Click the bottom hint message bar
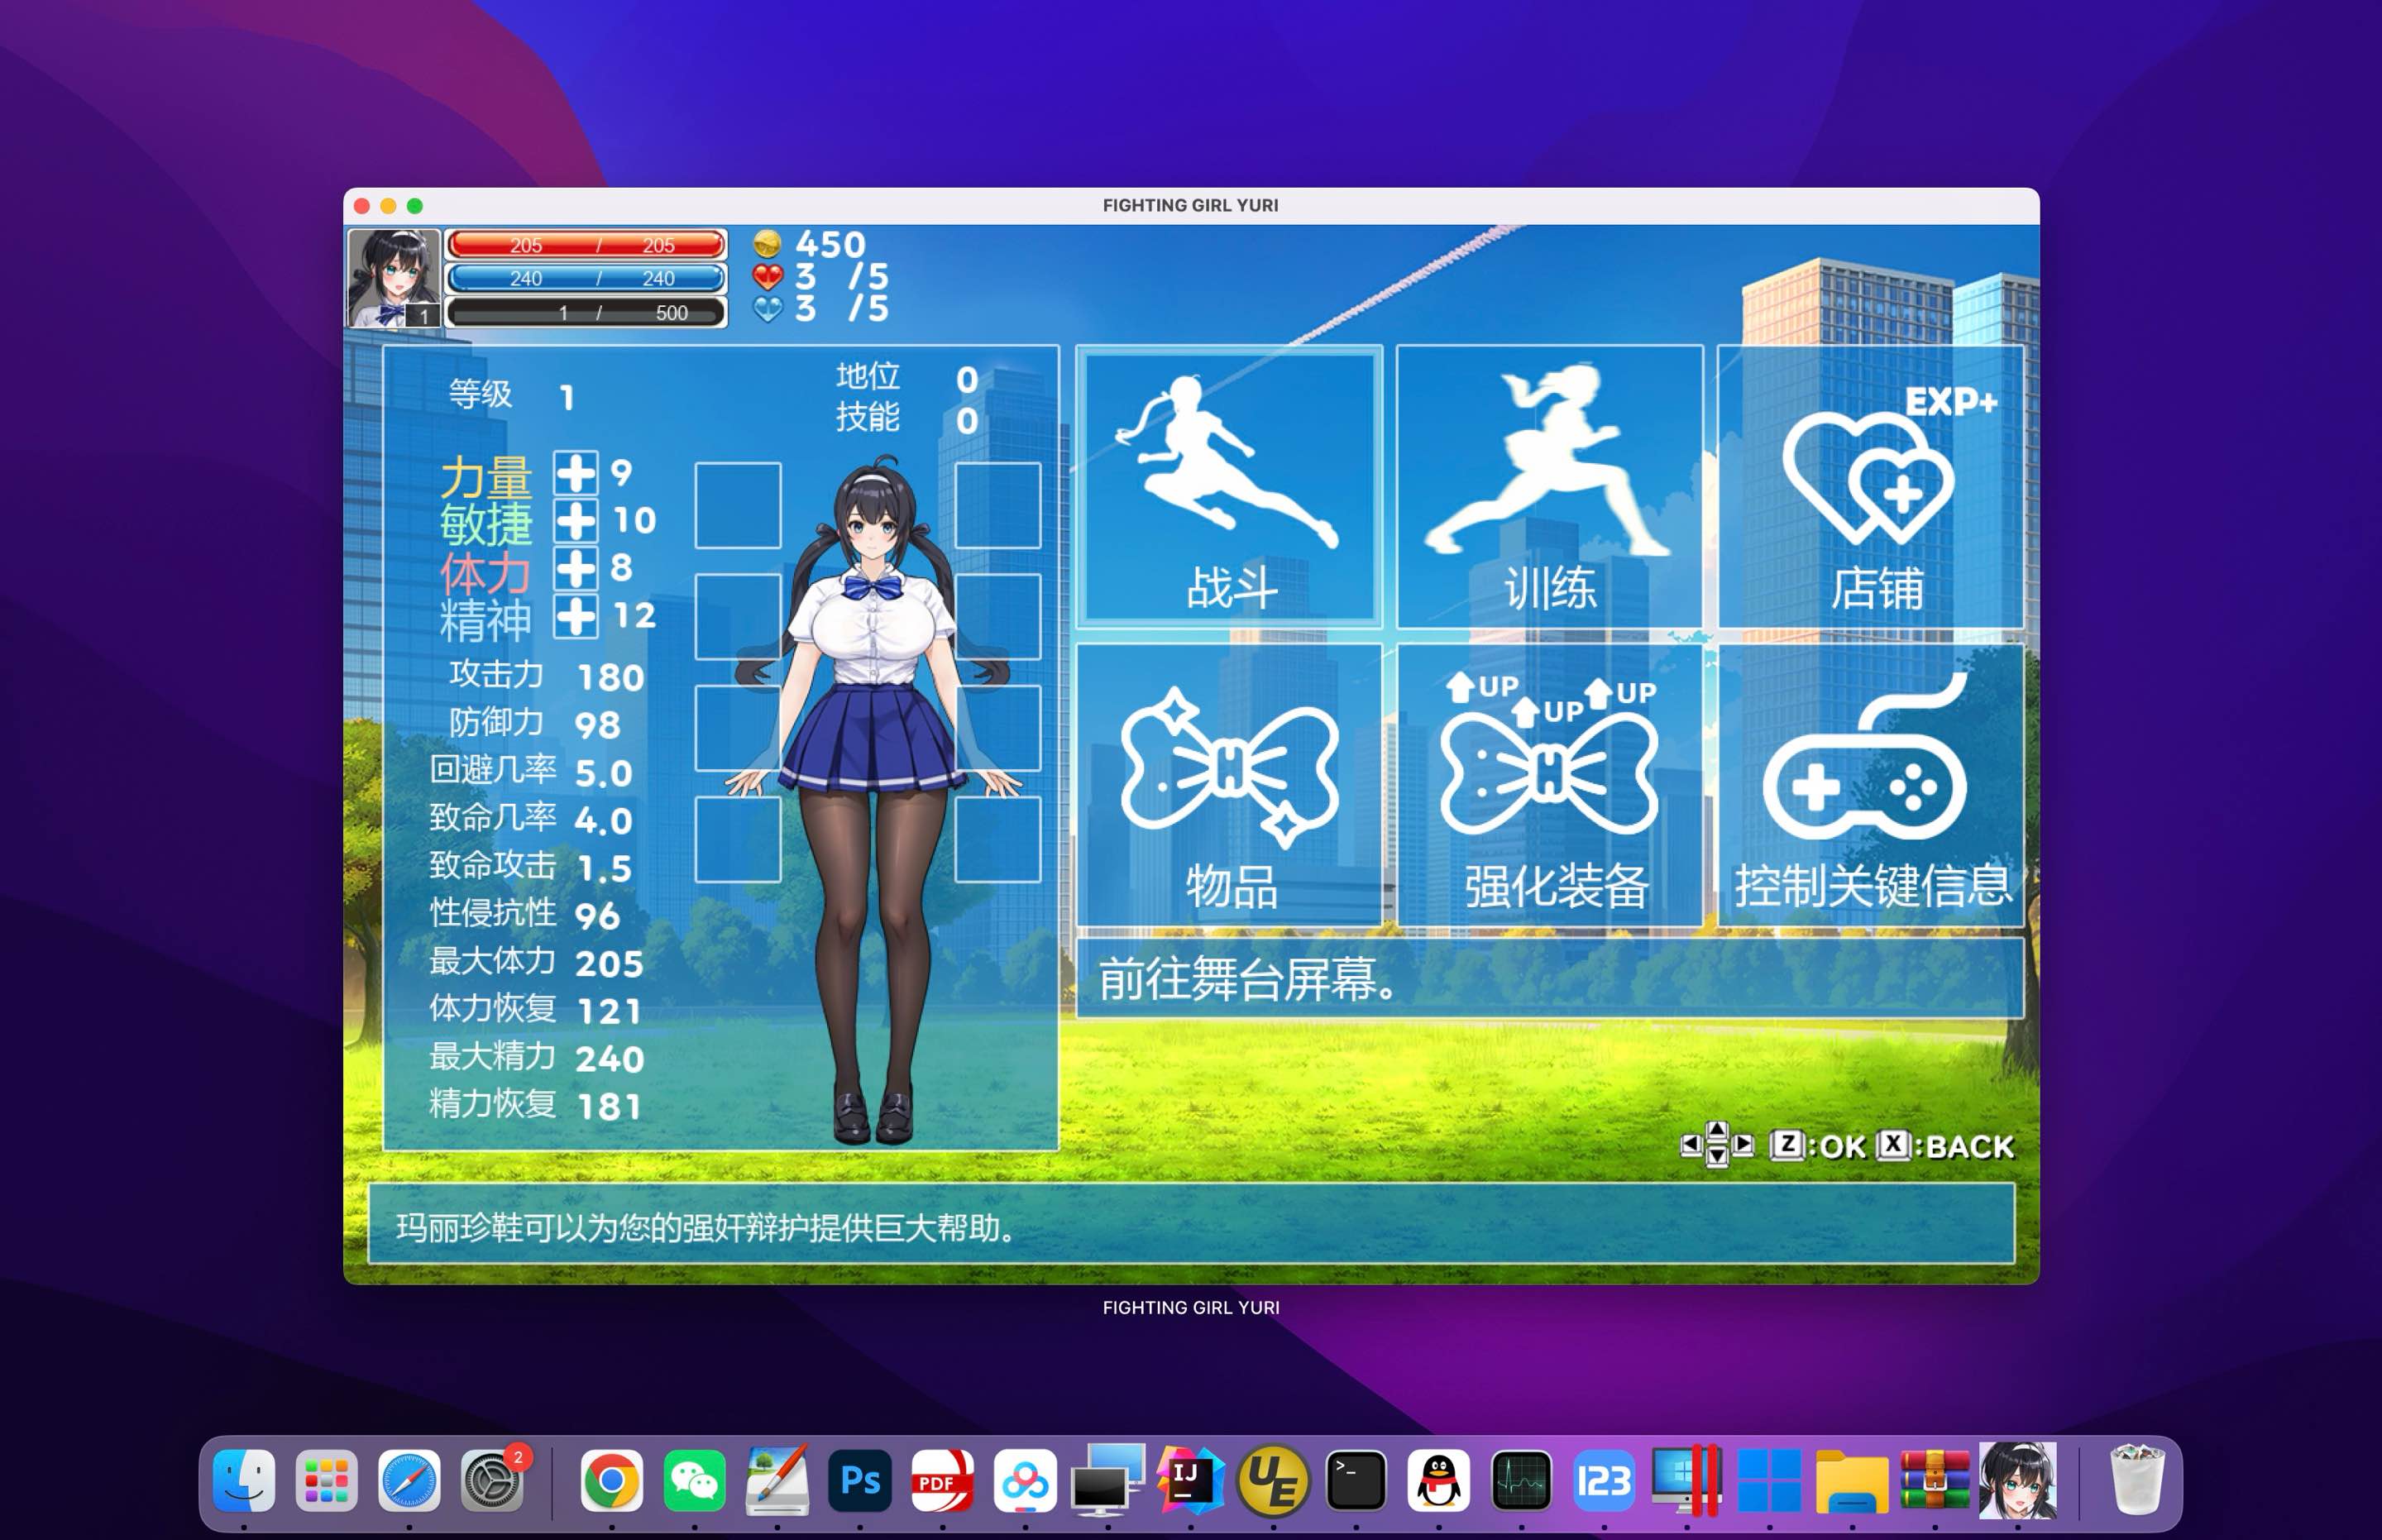This screenshot has width=2382, height=1540. click(x=1191, y=1225)
